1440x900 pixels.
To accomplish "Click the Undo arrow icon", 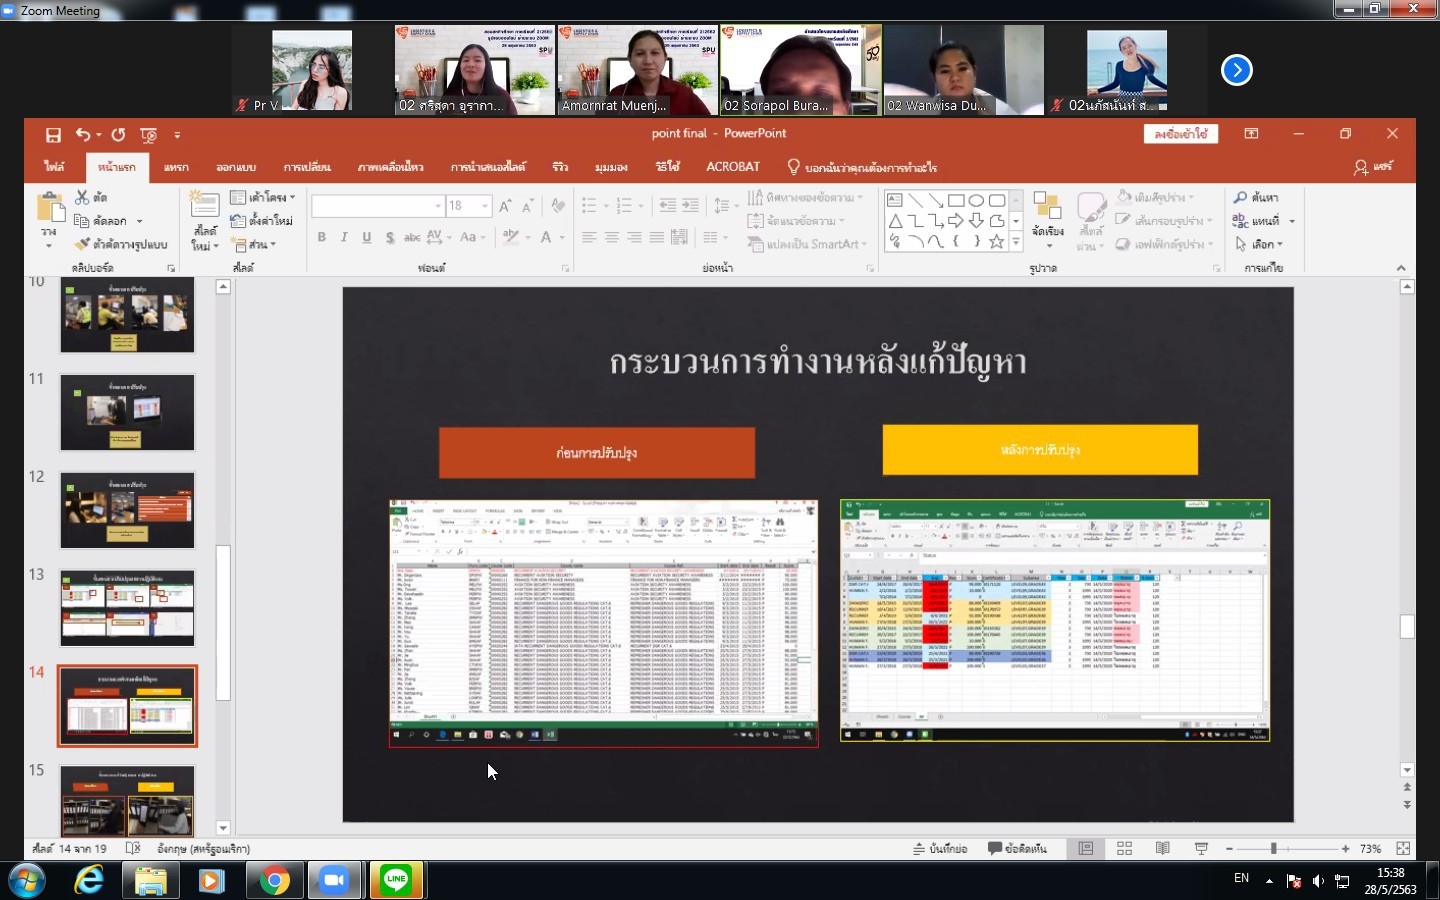I will pos(82,135).
